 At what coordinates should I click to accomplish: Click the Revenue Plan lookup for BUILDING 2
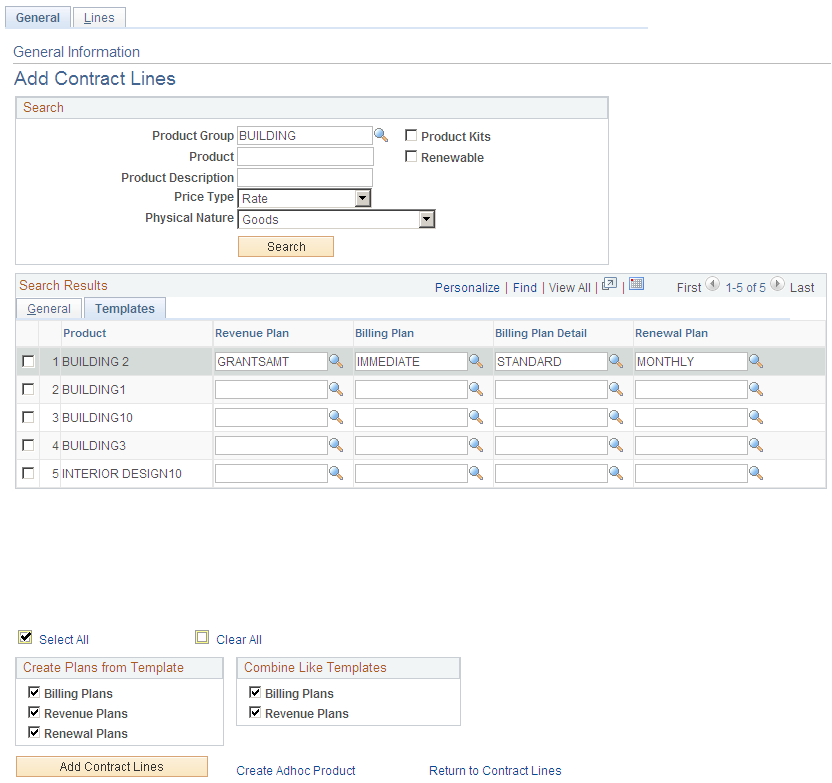tap(336, 361)
